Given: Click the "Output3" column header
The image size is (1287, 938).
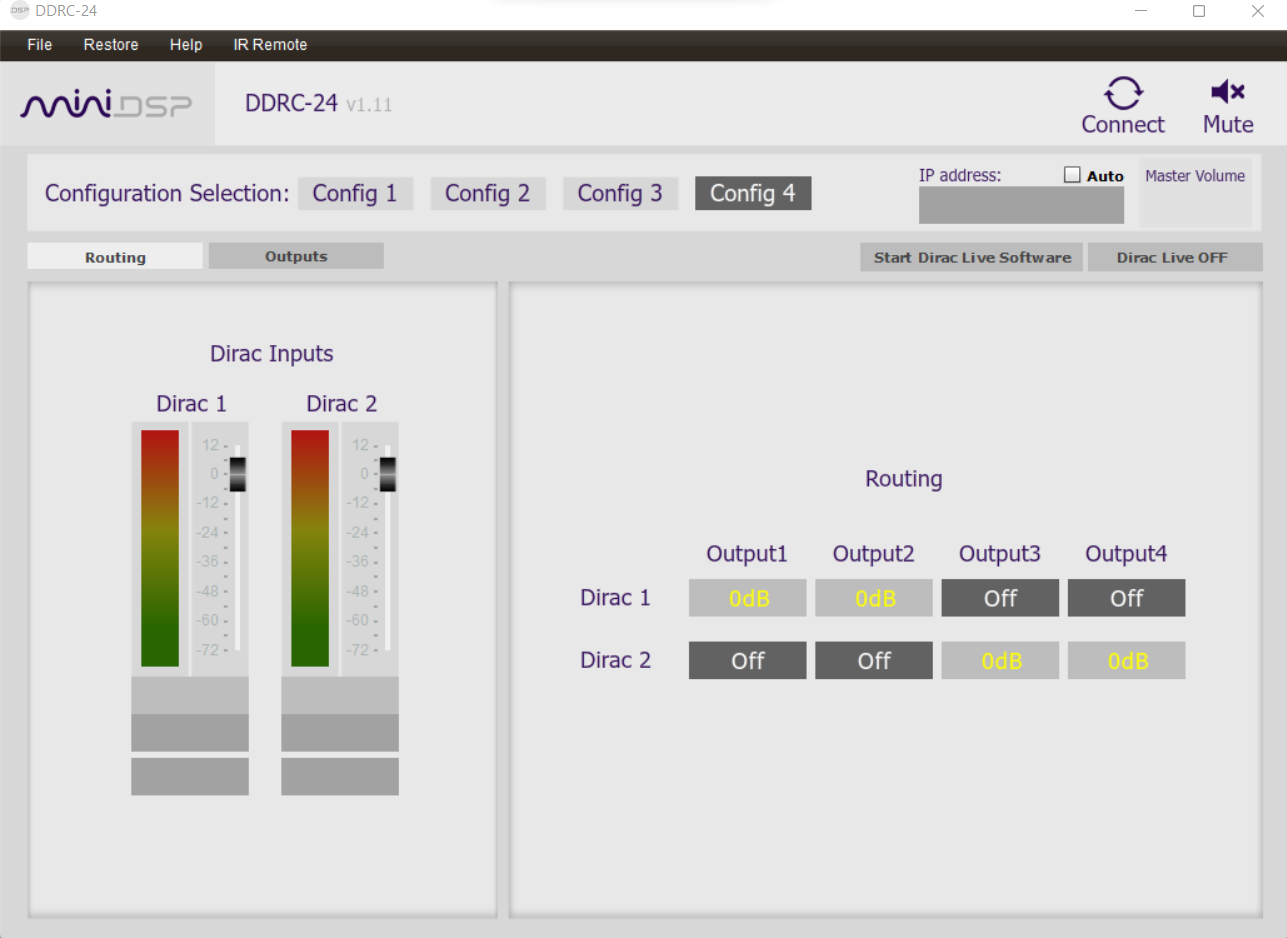Looking at the screenshot, I should pyautogui.click(x=1000, y=553).
